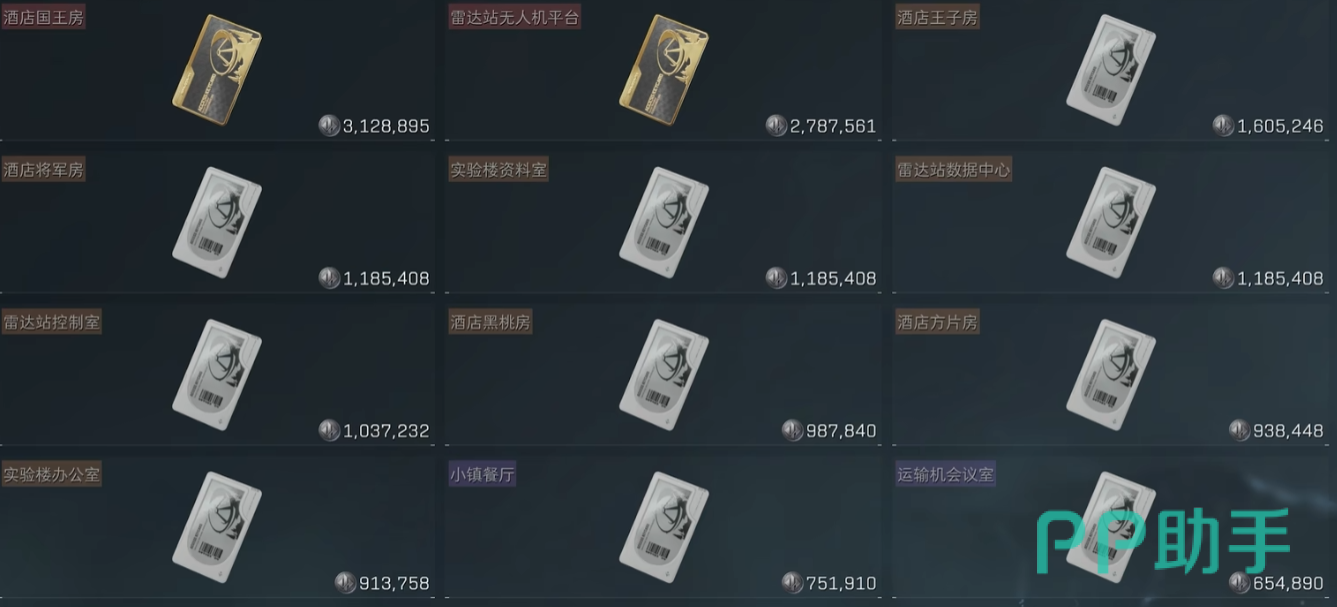Click the currency coin icon beside 1,037,232
The height and width of the screenshot is (607, 1337).
pyautogui.click(x=329, y=431)
